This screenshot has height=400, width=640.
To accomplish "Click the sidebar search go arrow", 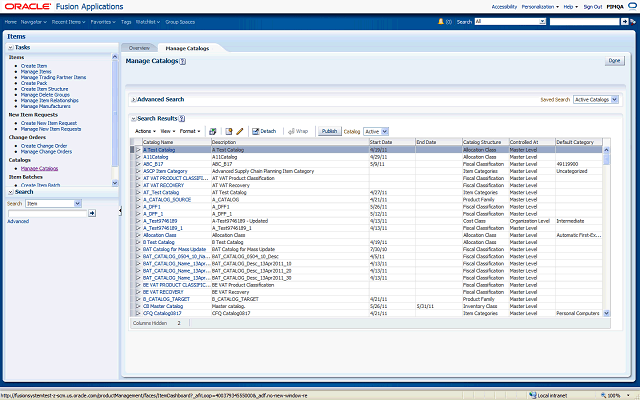I will 92,213.
